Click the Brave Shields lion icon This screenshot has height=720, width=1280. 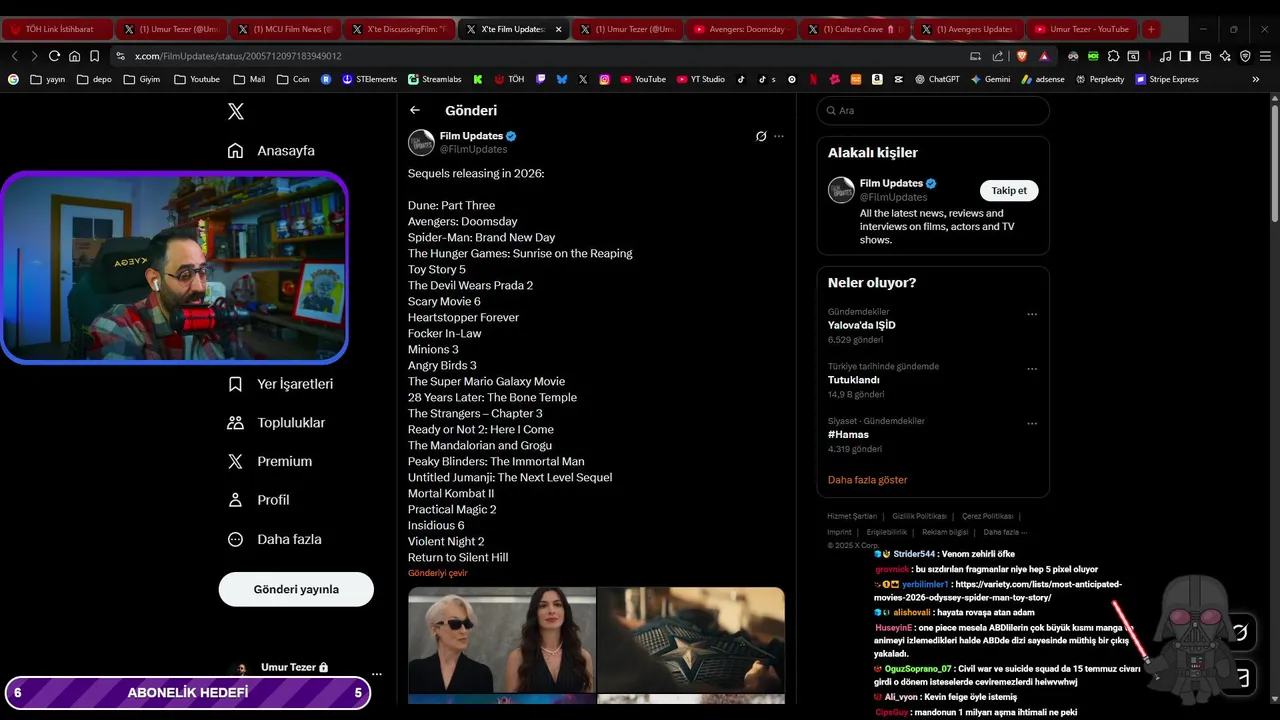(1022, 56)
